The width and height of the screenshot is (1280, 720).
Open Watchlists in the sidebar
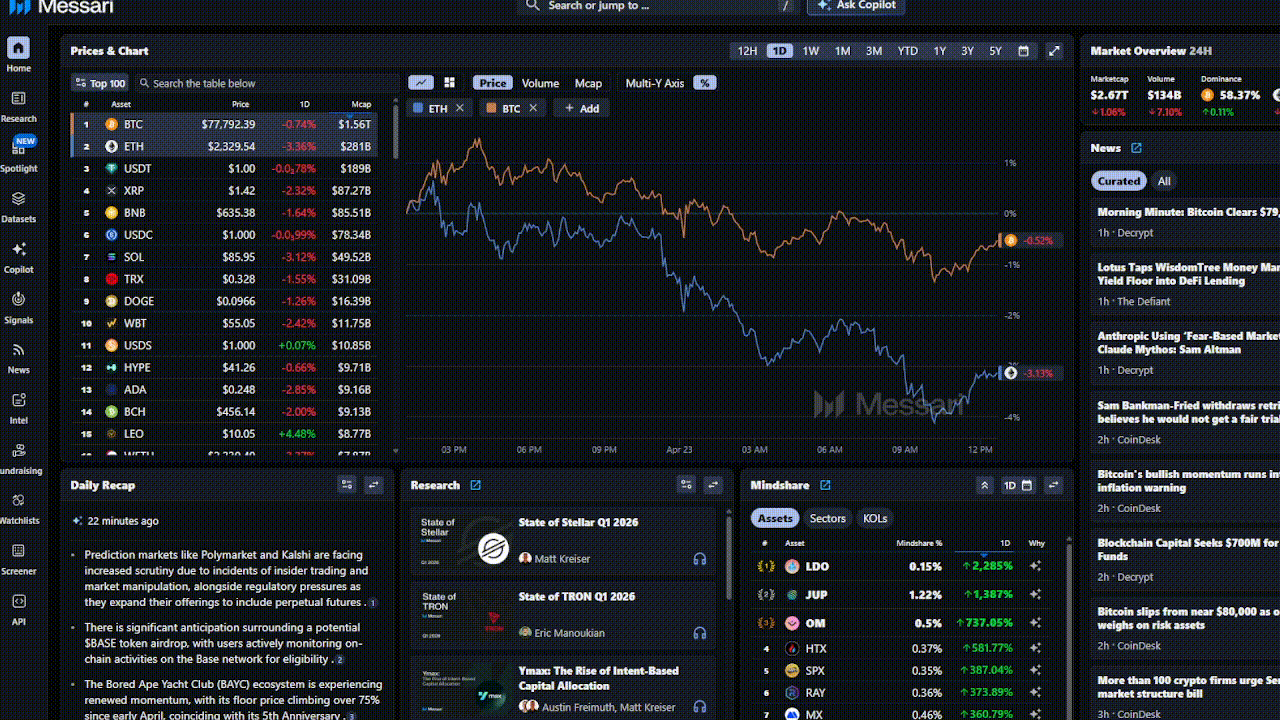click(18, 508)
